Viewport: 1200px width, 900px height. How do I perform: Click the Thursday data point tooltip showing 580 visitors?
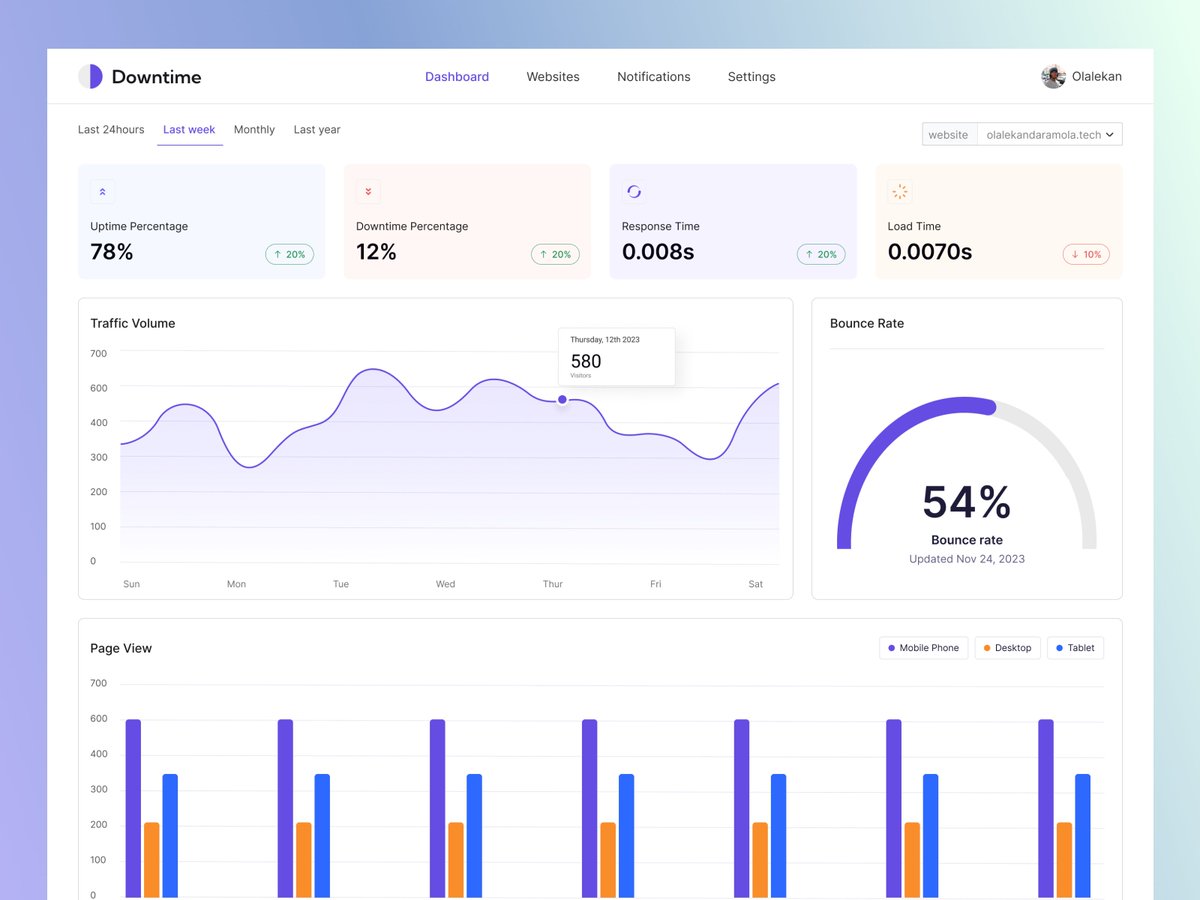[616, 356]
